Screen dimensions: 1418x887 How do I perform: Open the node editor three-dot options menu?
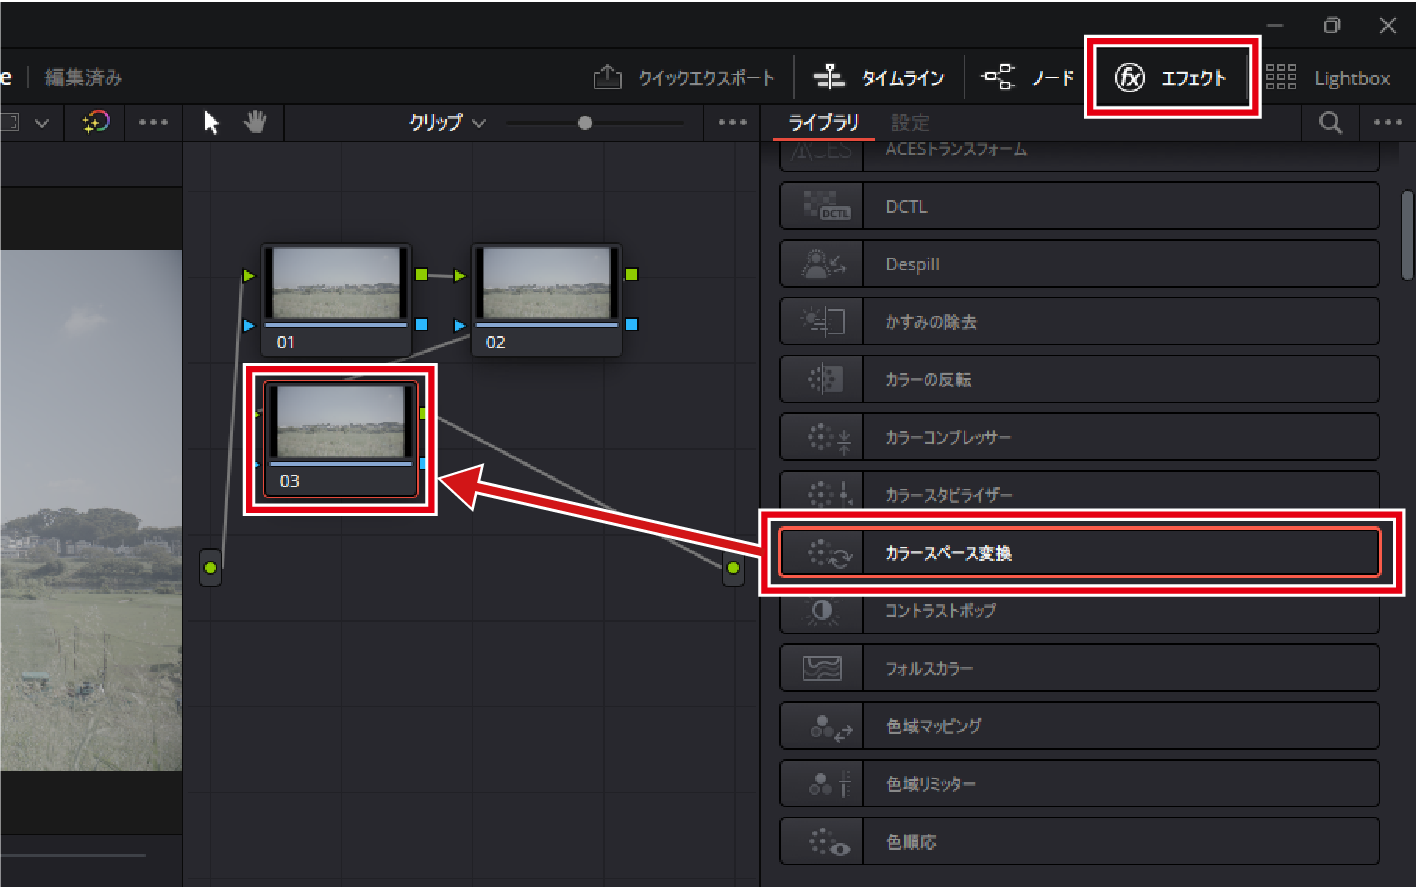point(732,123)
